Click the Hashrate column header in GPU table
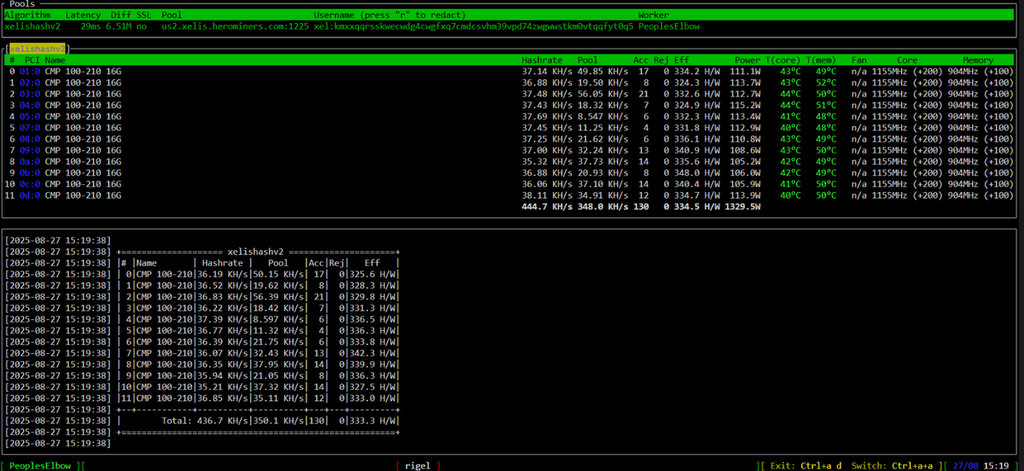 tap(540, 60)
